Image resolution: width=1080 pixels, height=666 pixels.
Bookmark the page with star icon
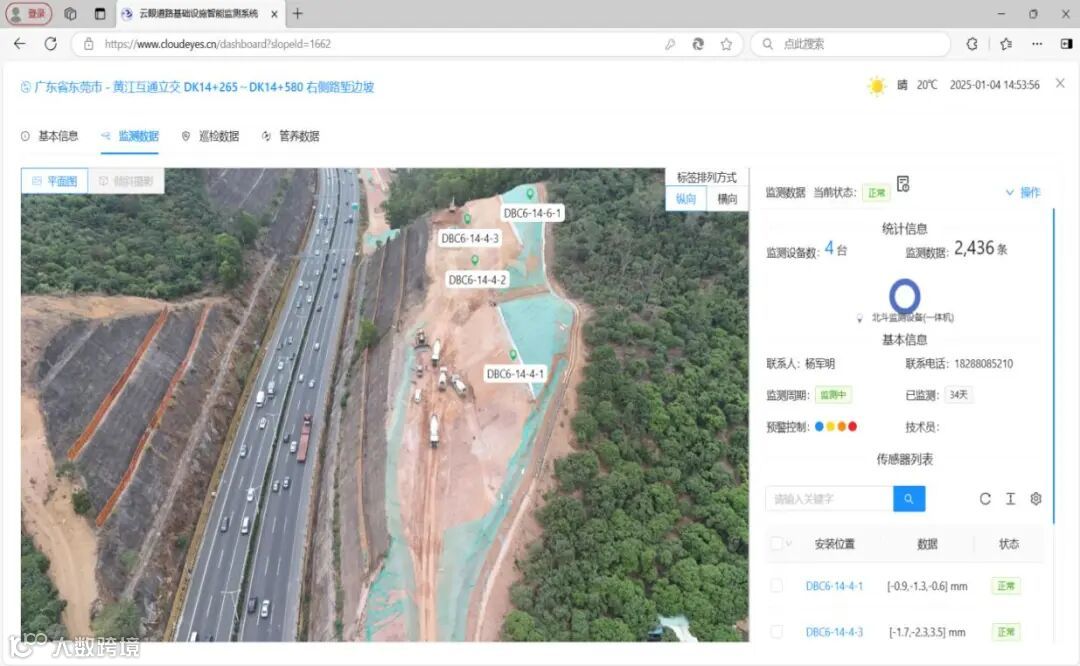(x=726, y=44)
